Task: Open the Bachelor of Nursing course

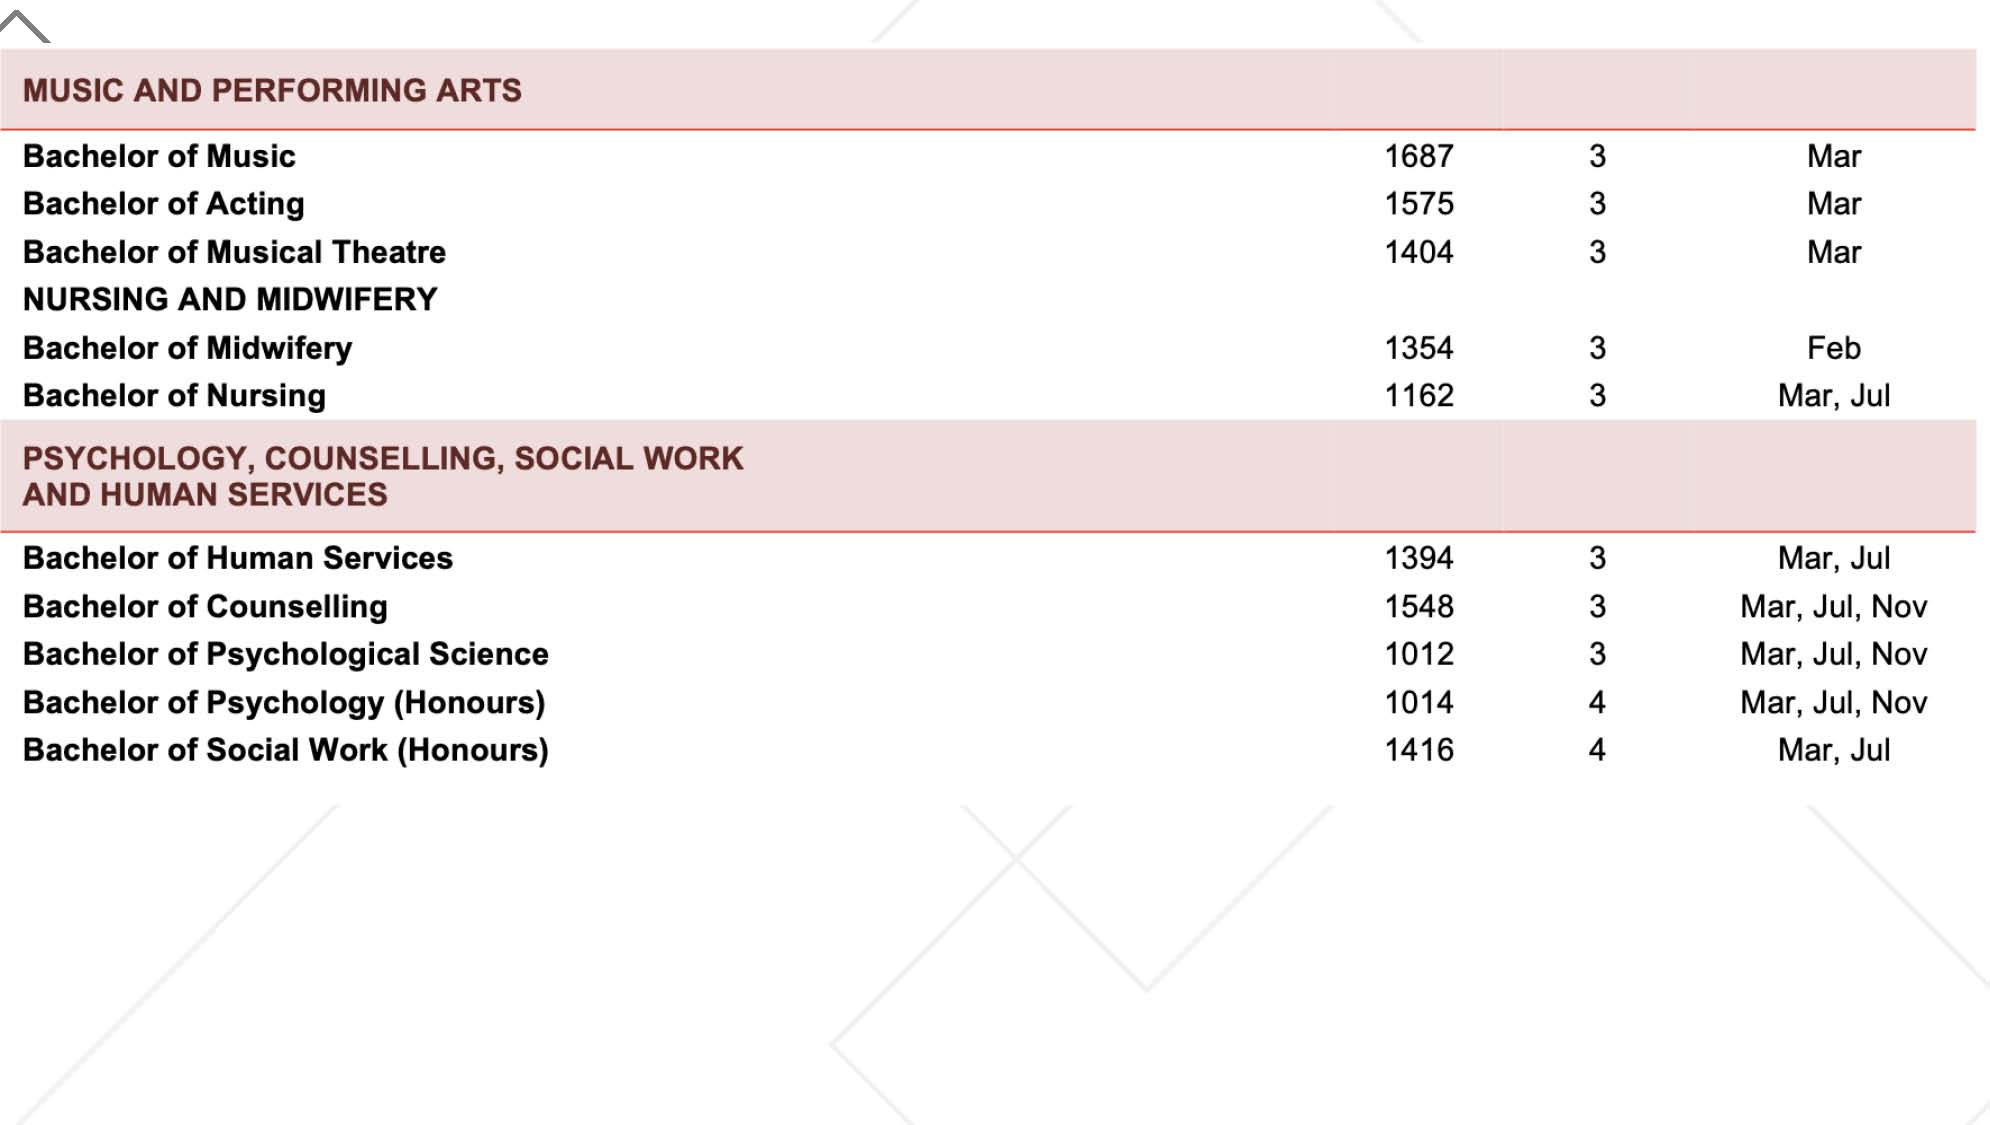Action: 174,396
